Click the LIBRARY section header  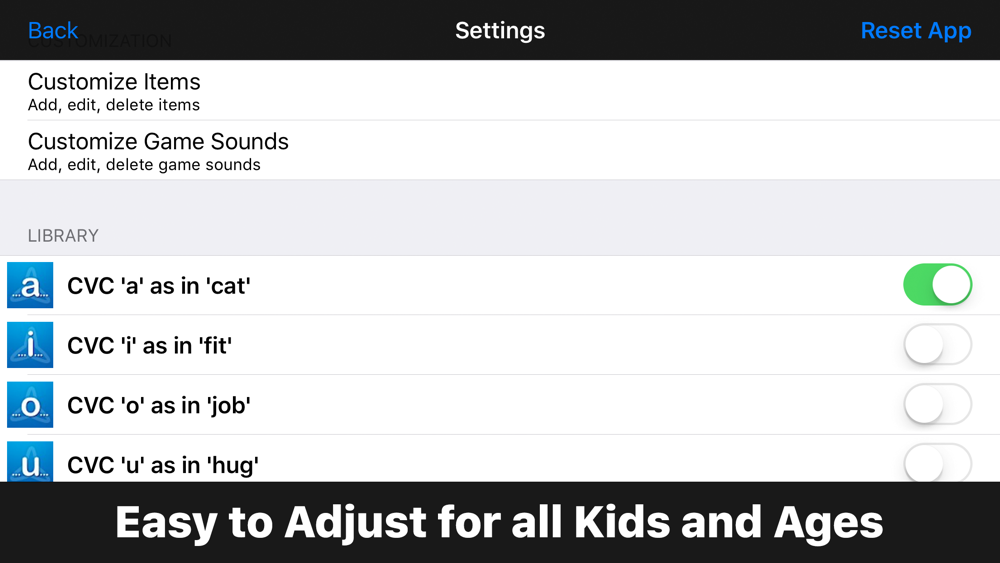tap(63, 236)
